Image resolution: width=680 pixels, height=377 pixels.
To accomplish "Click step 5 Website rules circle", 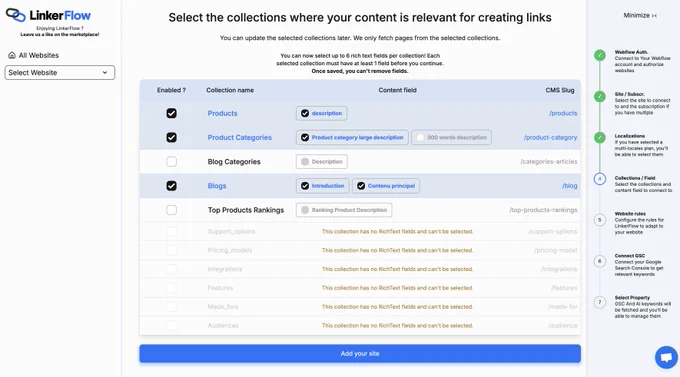I will pos(600,220).
